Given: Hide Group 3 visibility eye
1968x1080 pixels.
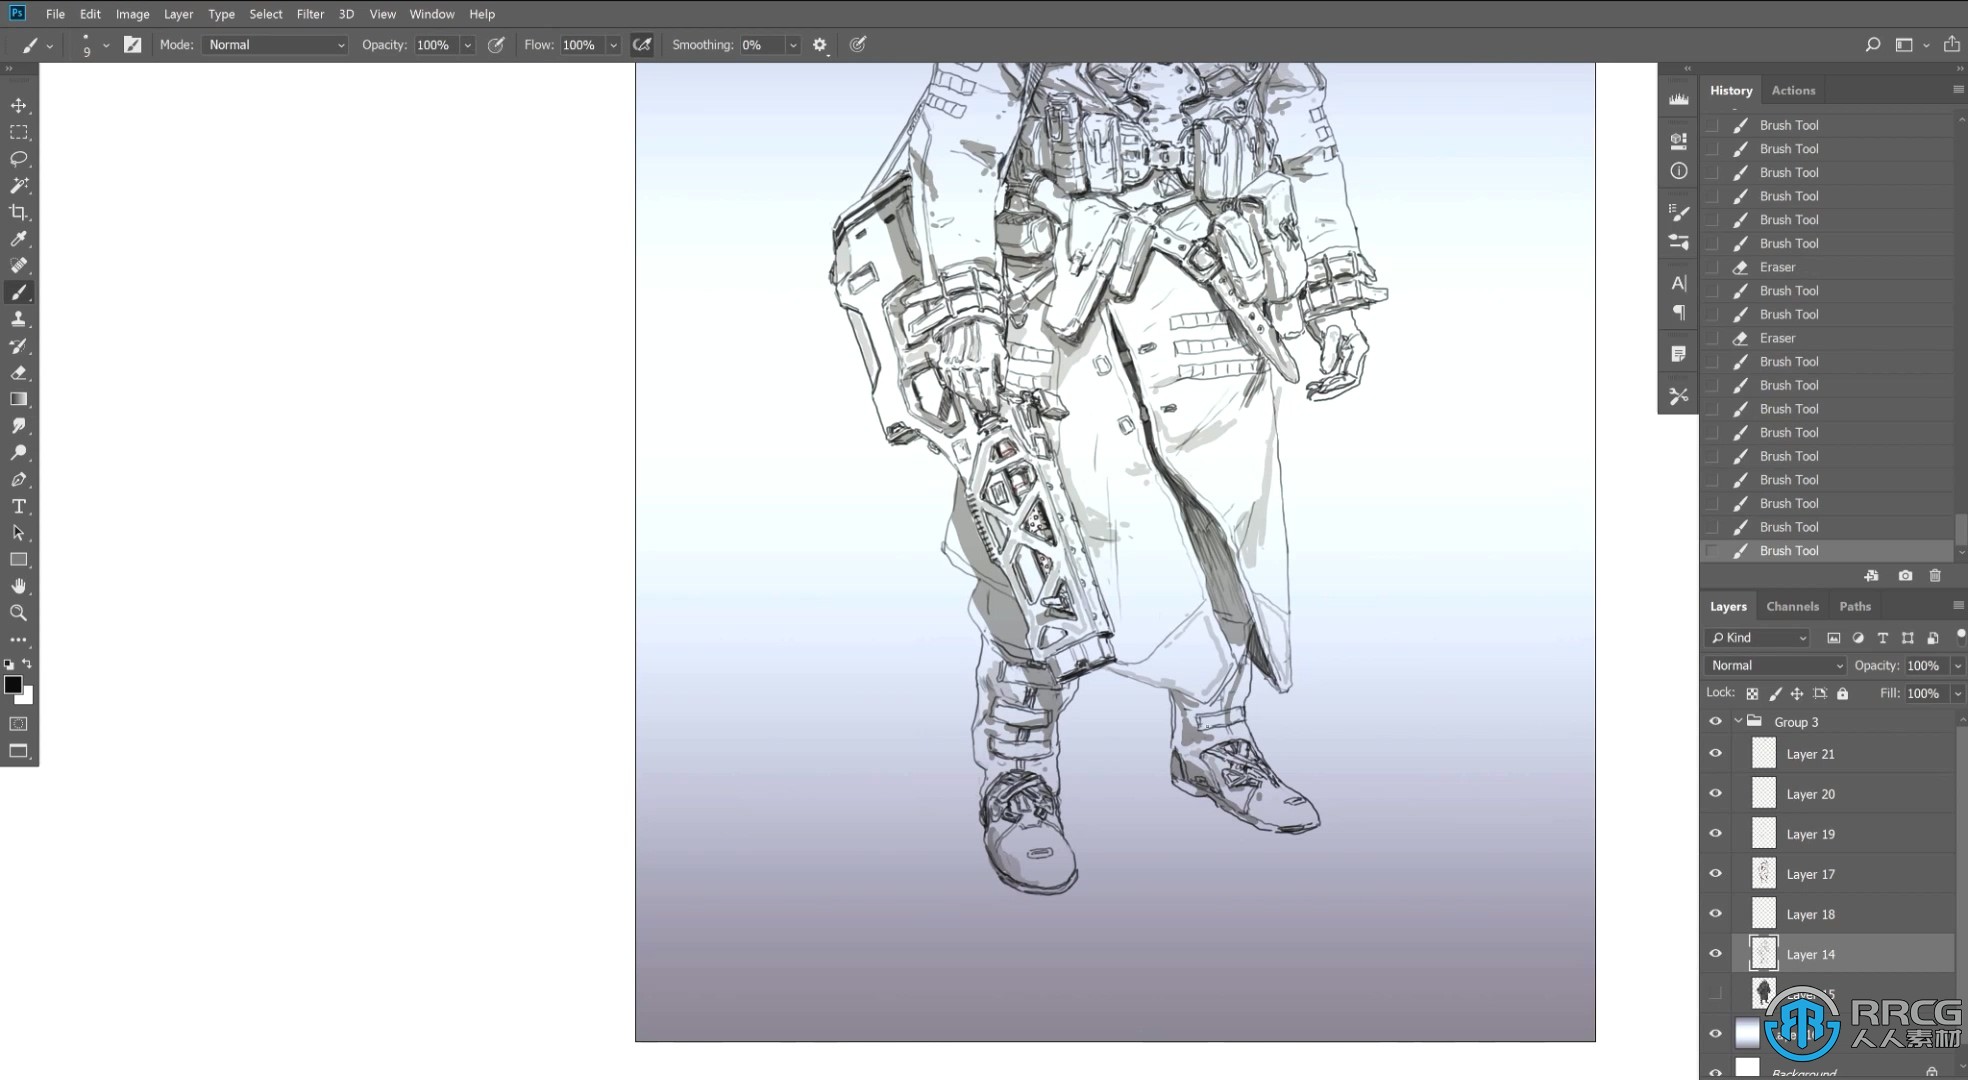Looking at the screenshot, I should pos(1716,721).
